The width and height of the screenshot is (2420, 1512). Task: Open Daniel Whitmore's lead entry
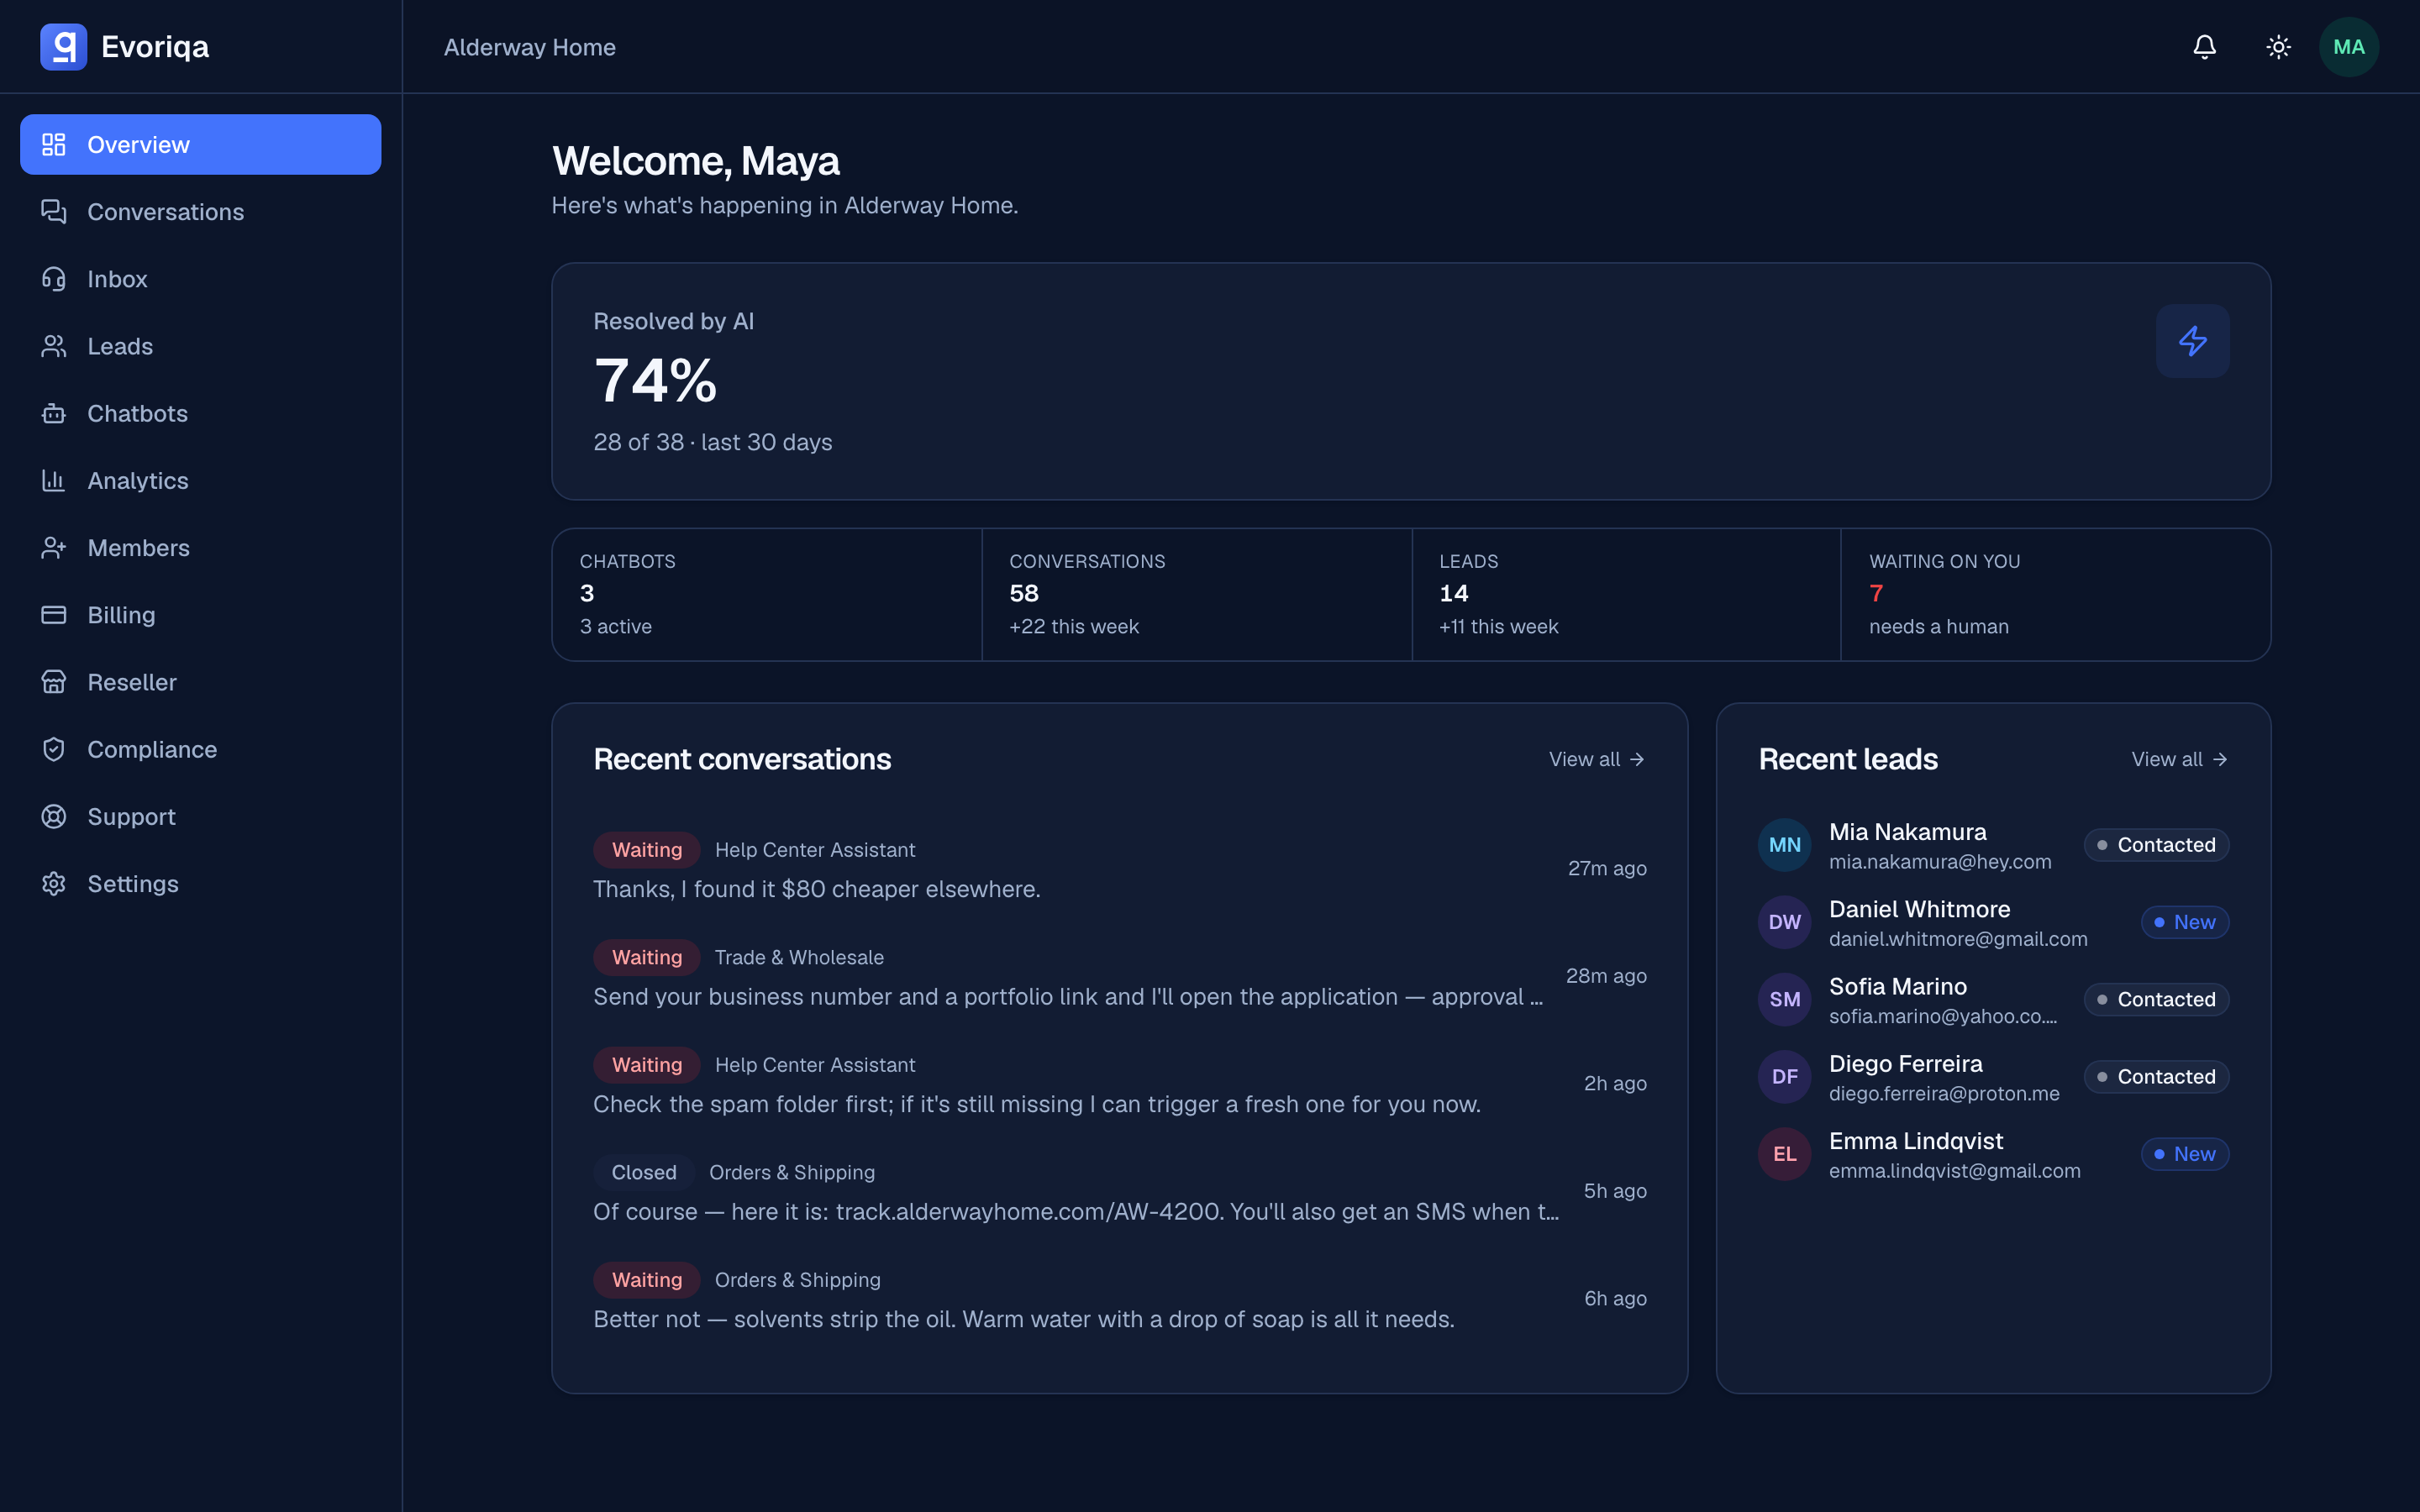pos(1993,922)
